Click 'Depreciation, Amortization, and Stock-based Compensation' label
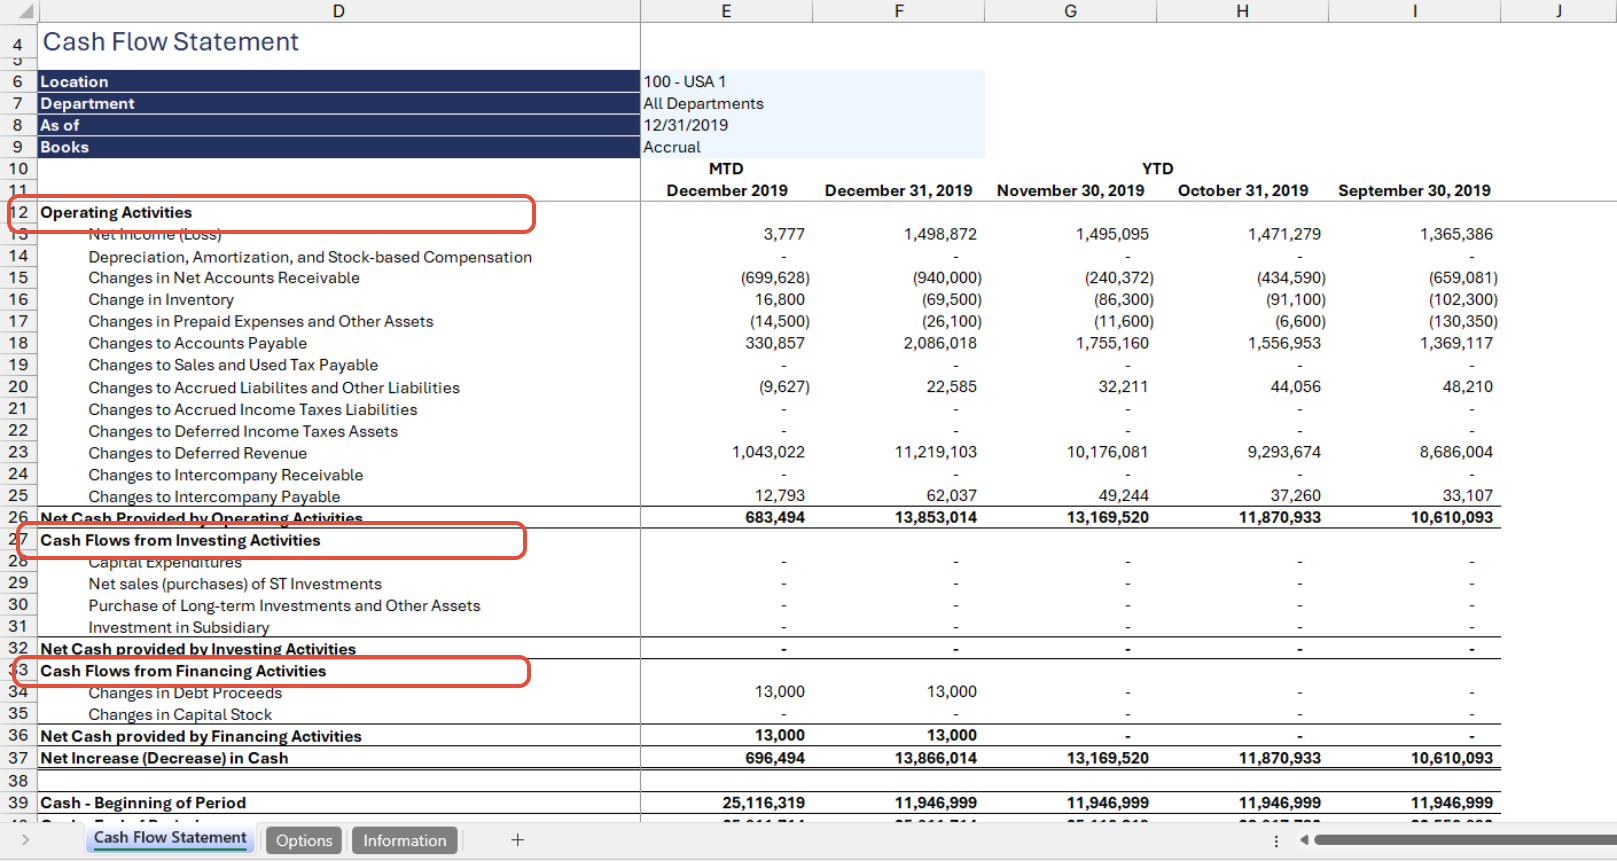The width and height of the screenshot is (1617, 861). click(x=310, y=257)
